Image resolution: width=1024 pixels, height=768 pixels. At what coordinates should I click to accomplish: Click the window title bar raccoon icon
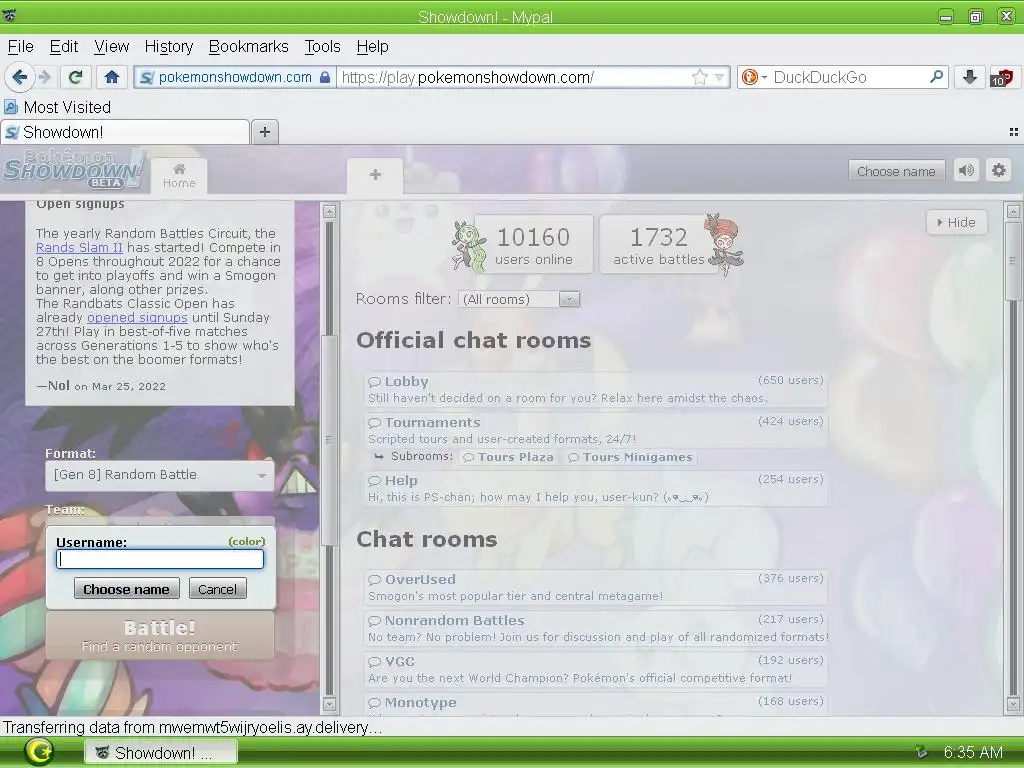pos(10,15)
